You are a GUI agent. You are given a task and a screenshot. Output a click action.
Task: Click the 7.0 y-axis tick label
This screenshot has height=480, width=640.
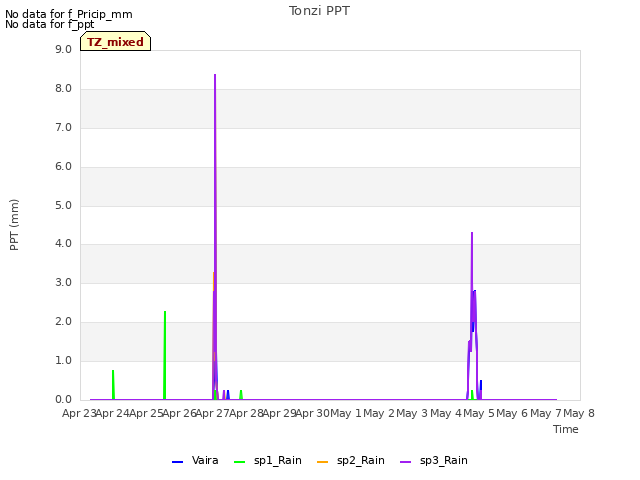point(63,127)
